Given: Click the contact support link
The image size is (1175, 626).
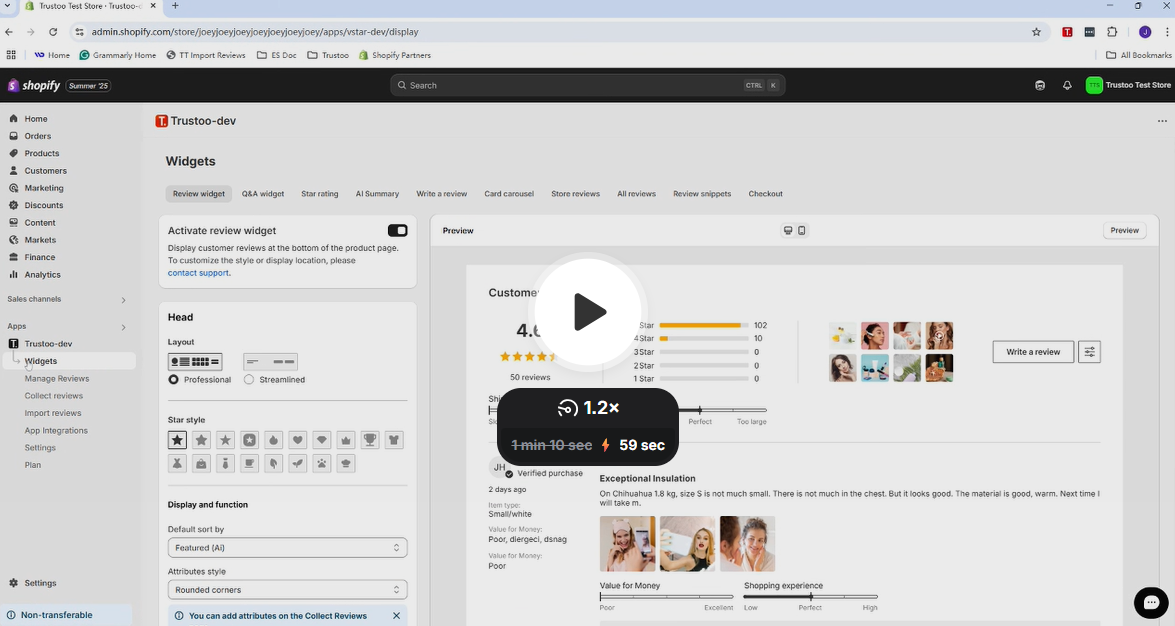Looking at the screenshot, I should pos(198,273).
